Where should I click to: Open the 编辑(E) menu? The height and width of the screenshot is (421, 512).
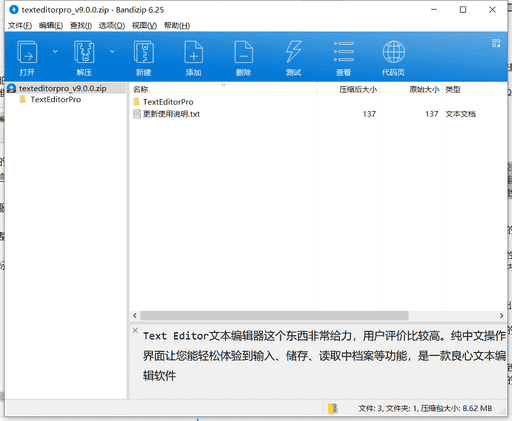[x=51, y=26]
